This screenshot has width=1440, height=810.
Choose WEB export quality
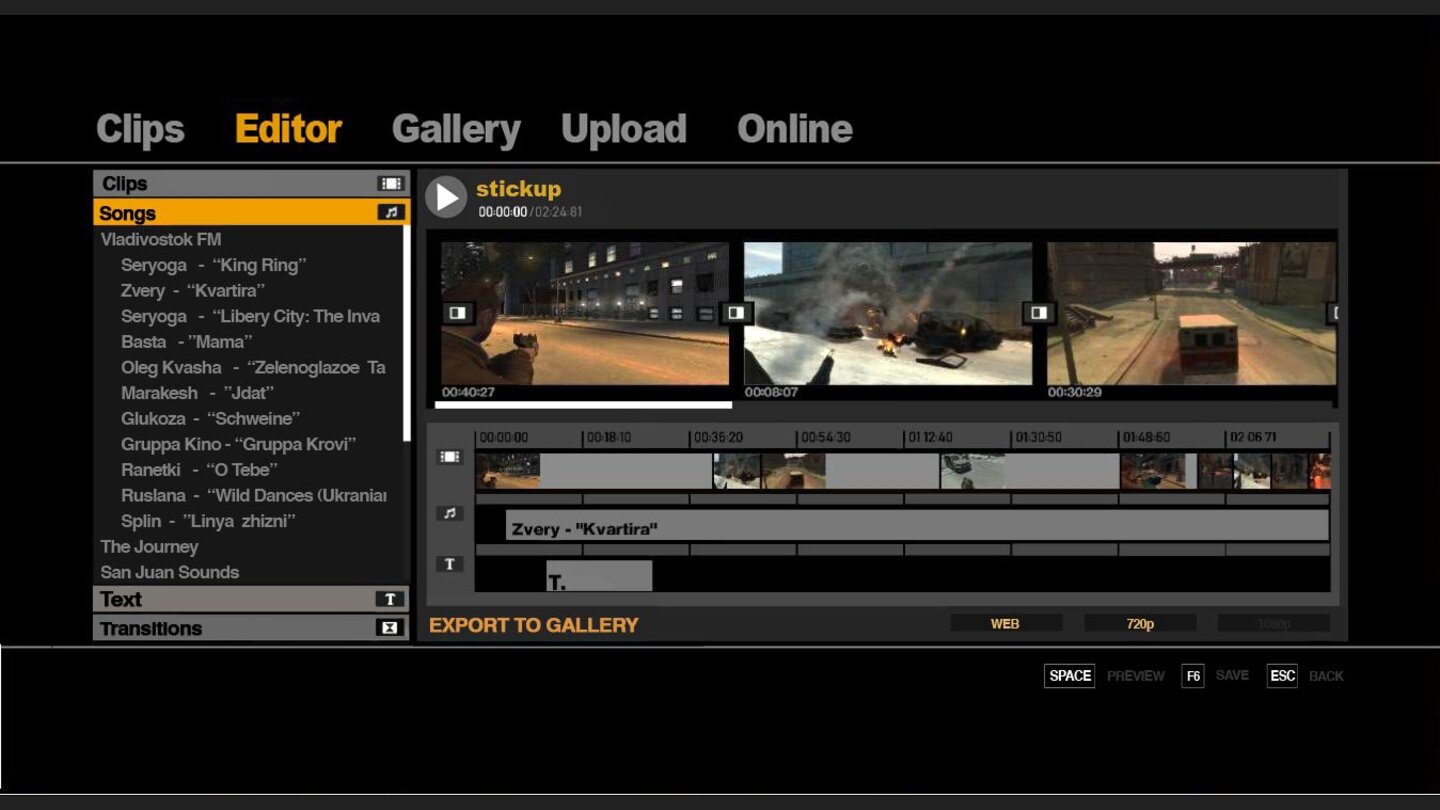click(x=1005, y=623)
